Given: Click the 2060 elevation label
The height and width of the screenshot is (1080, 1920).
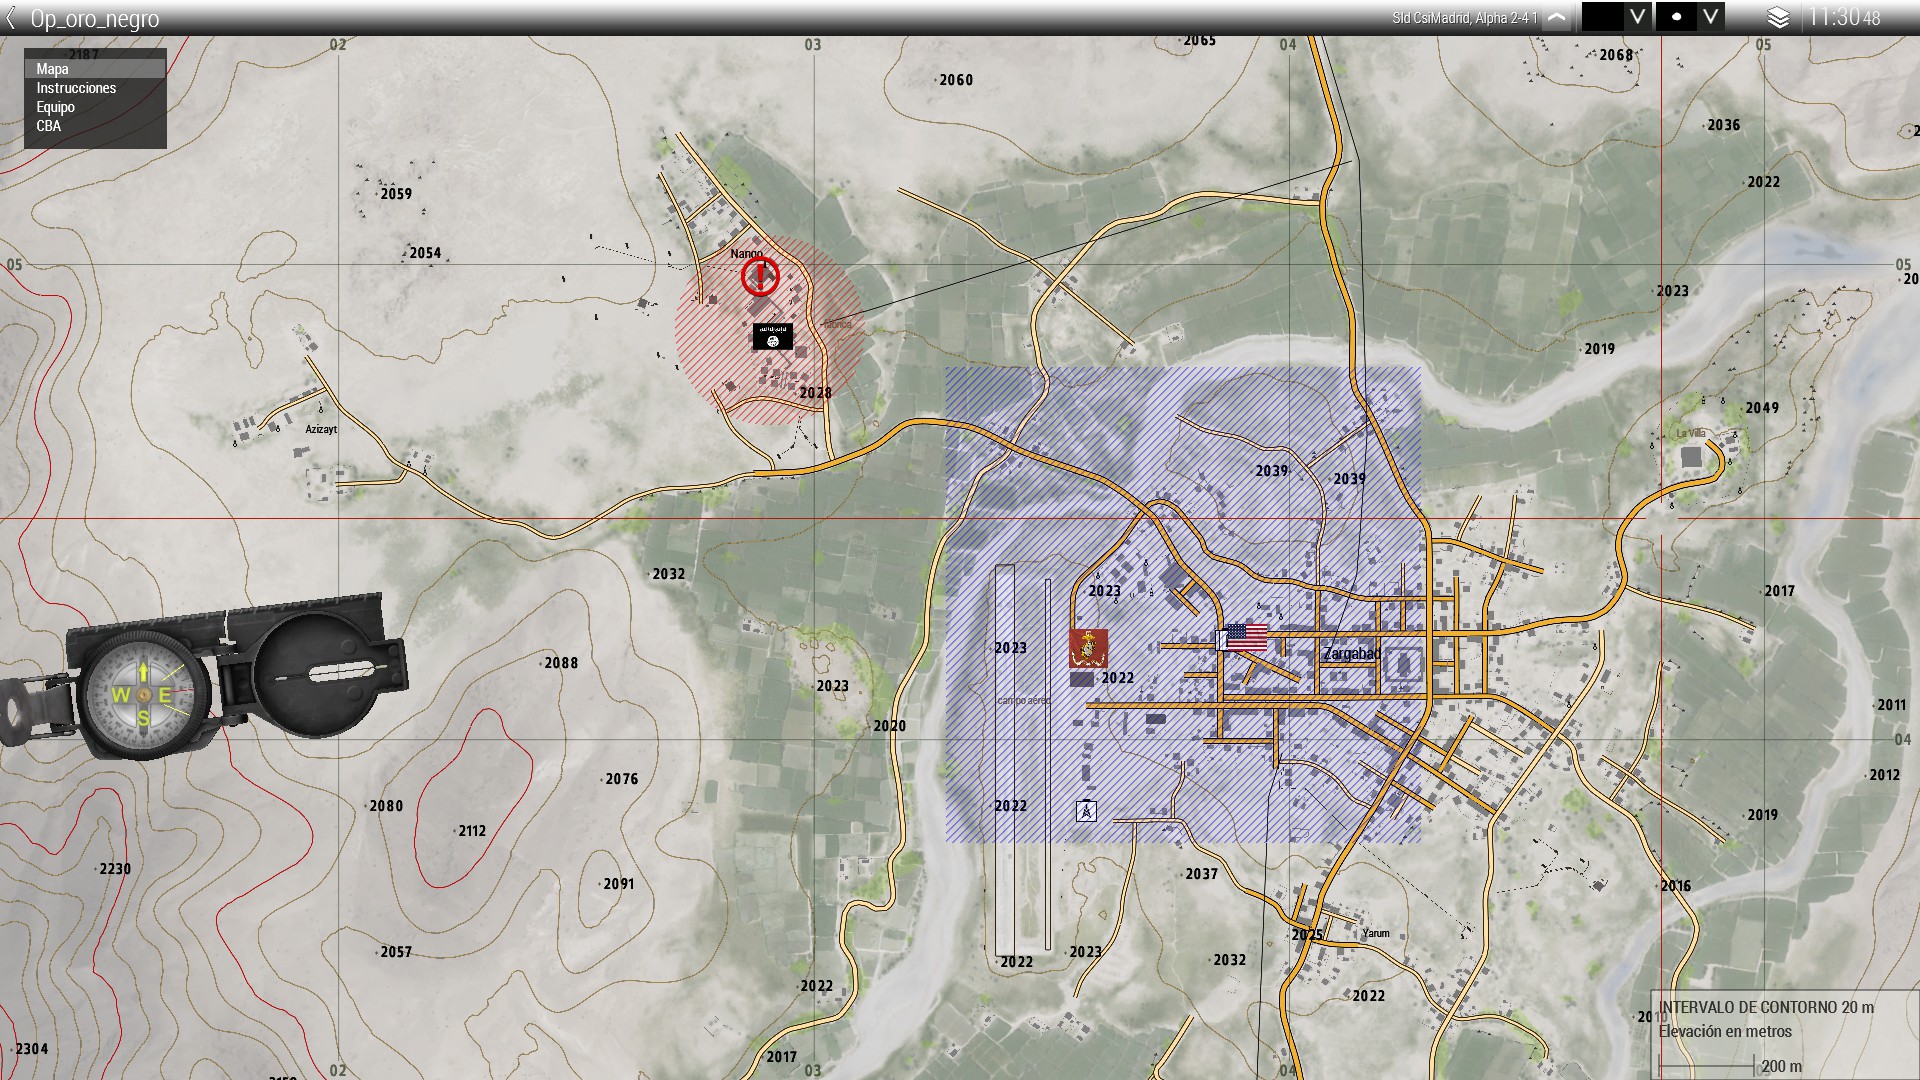Looking at the screenshot, I should 956,80.
